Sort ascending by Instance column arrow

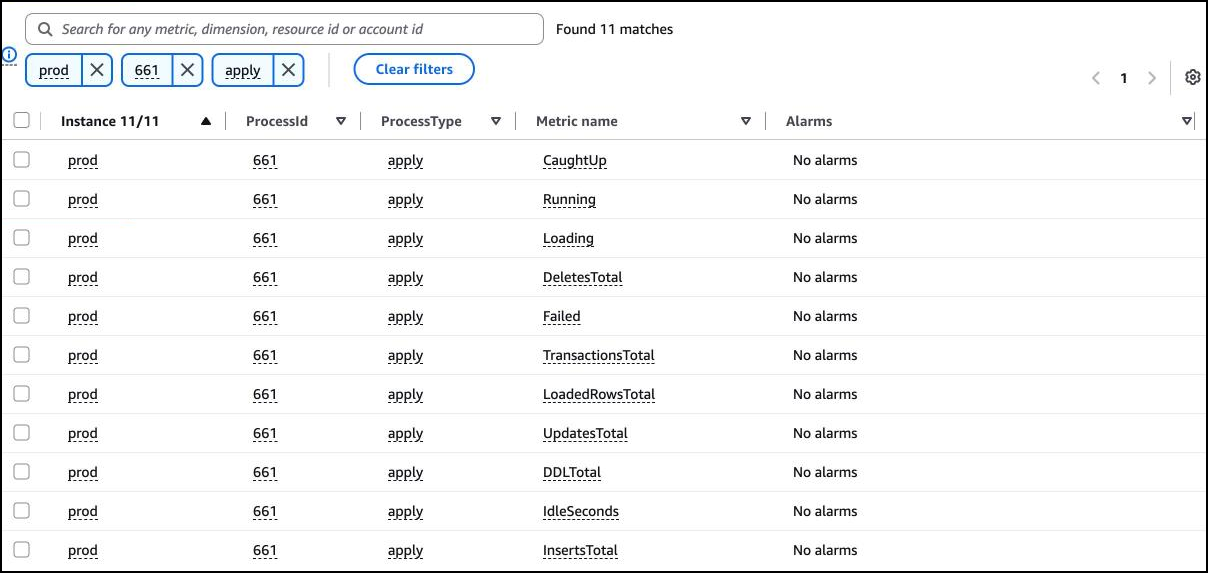tap(206, 121)
